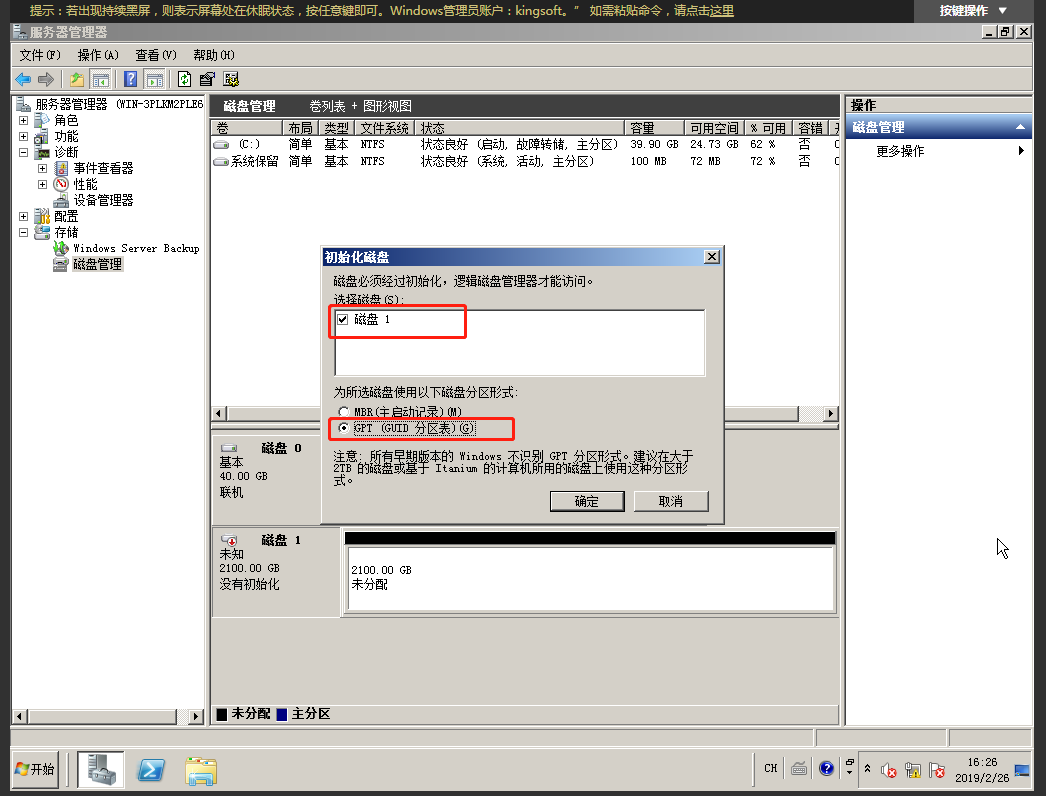Open PowerShell from the taskbar

tap(151, 769)
